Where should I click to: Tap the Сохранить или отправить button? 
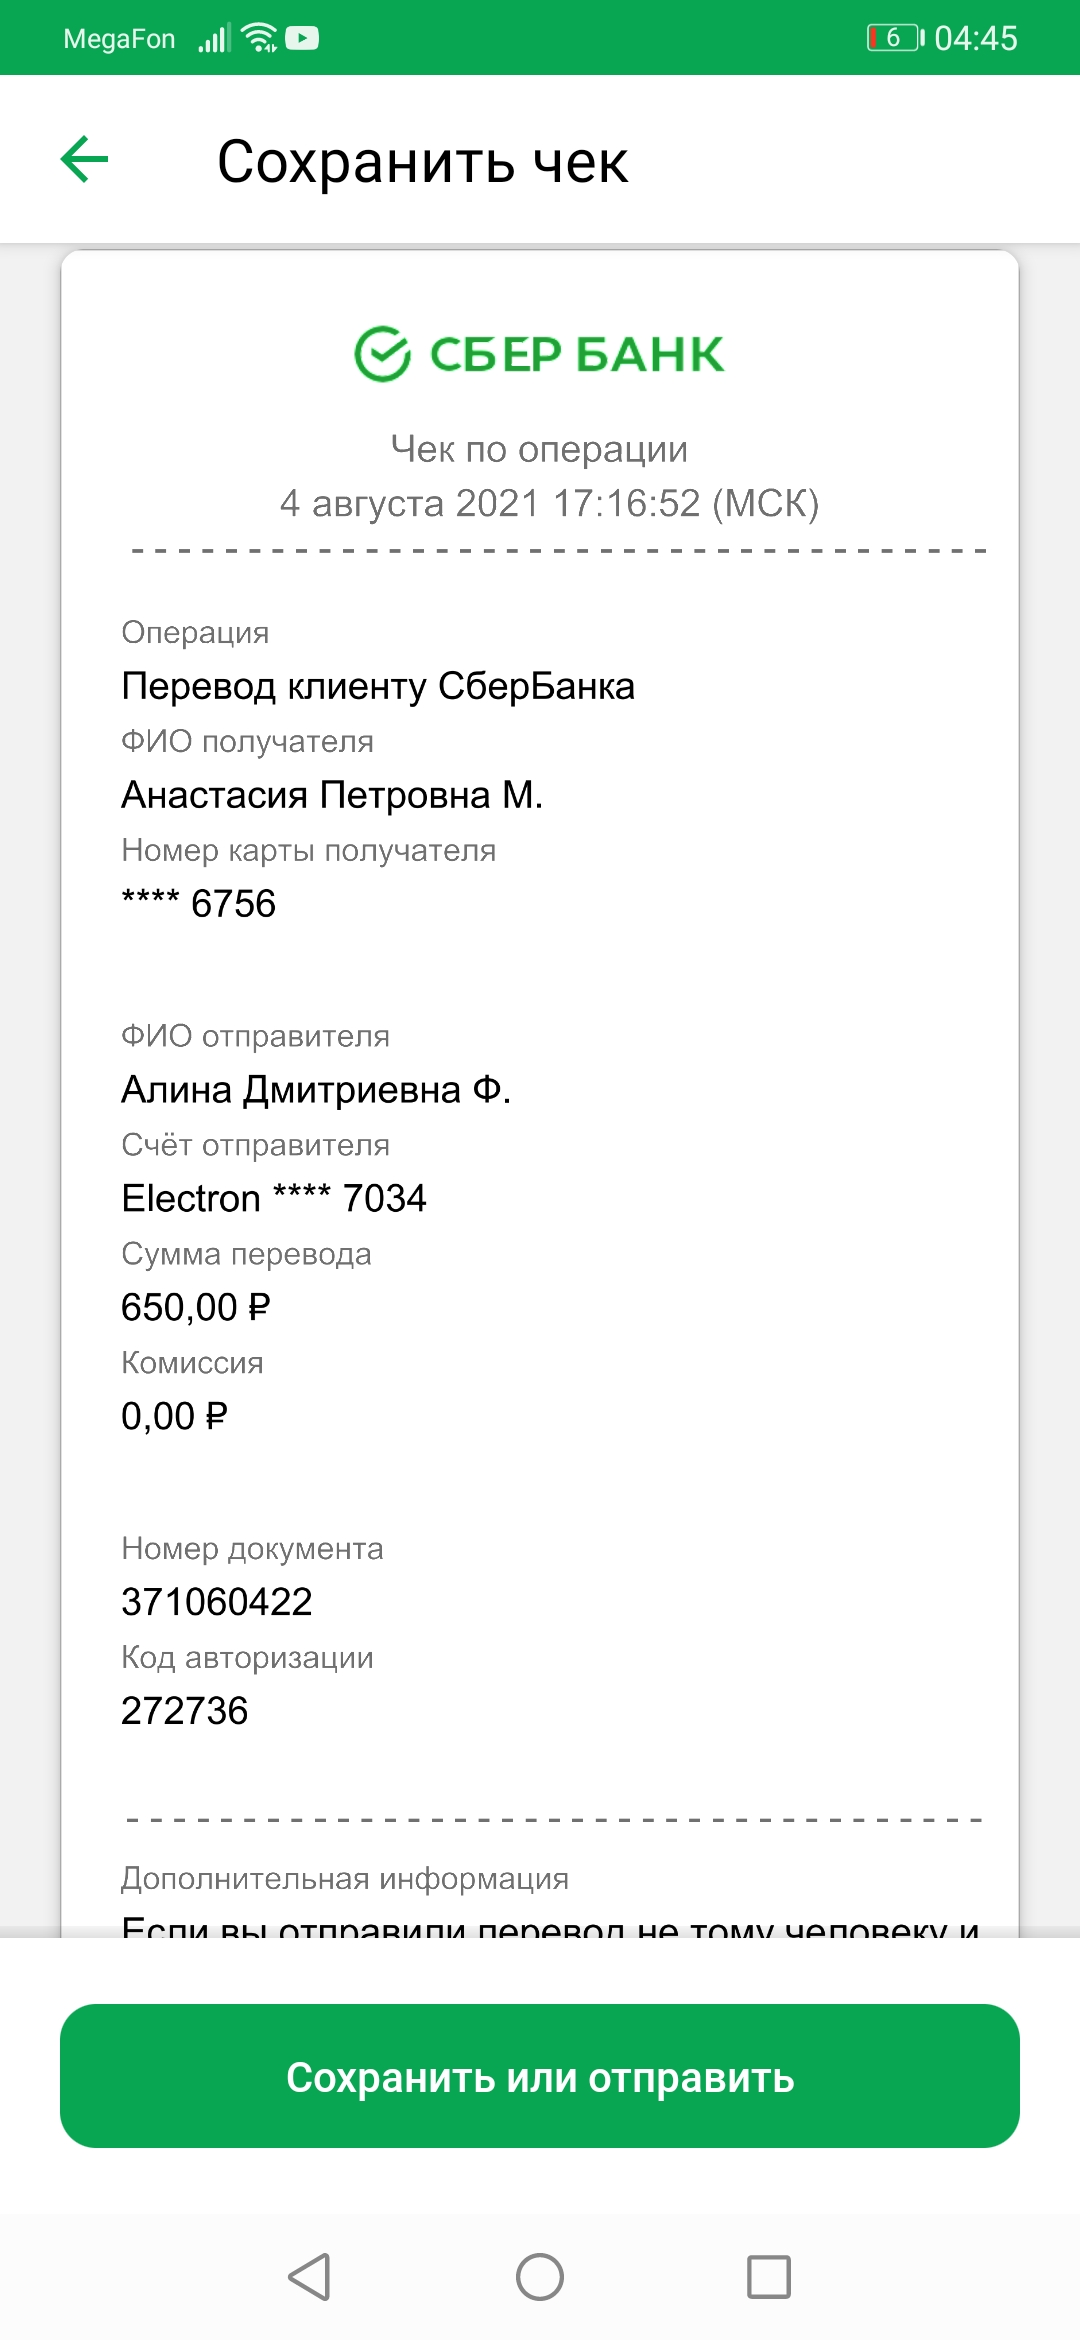[x=540, y=2076]
